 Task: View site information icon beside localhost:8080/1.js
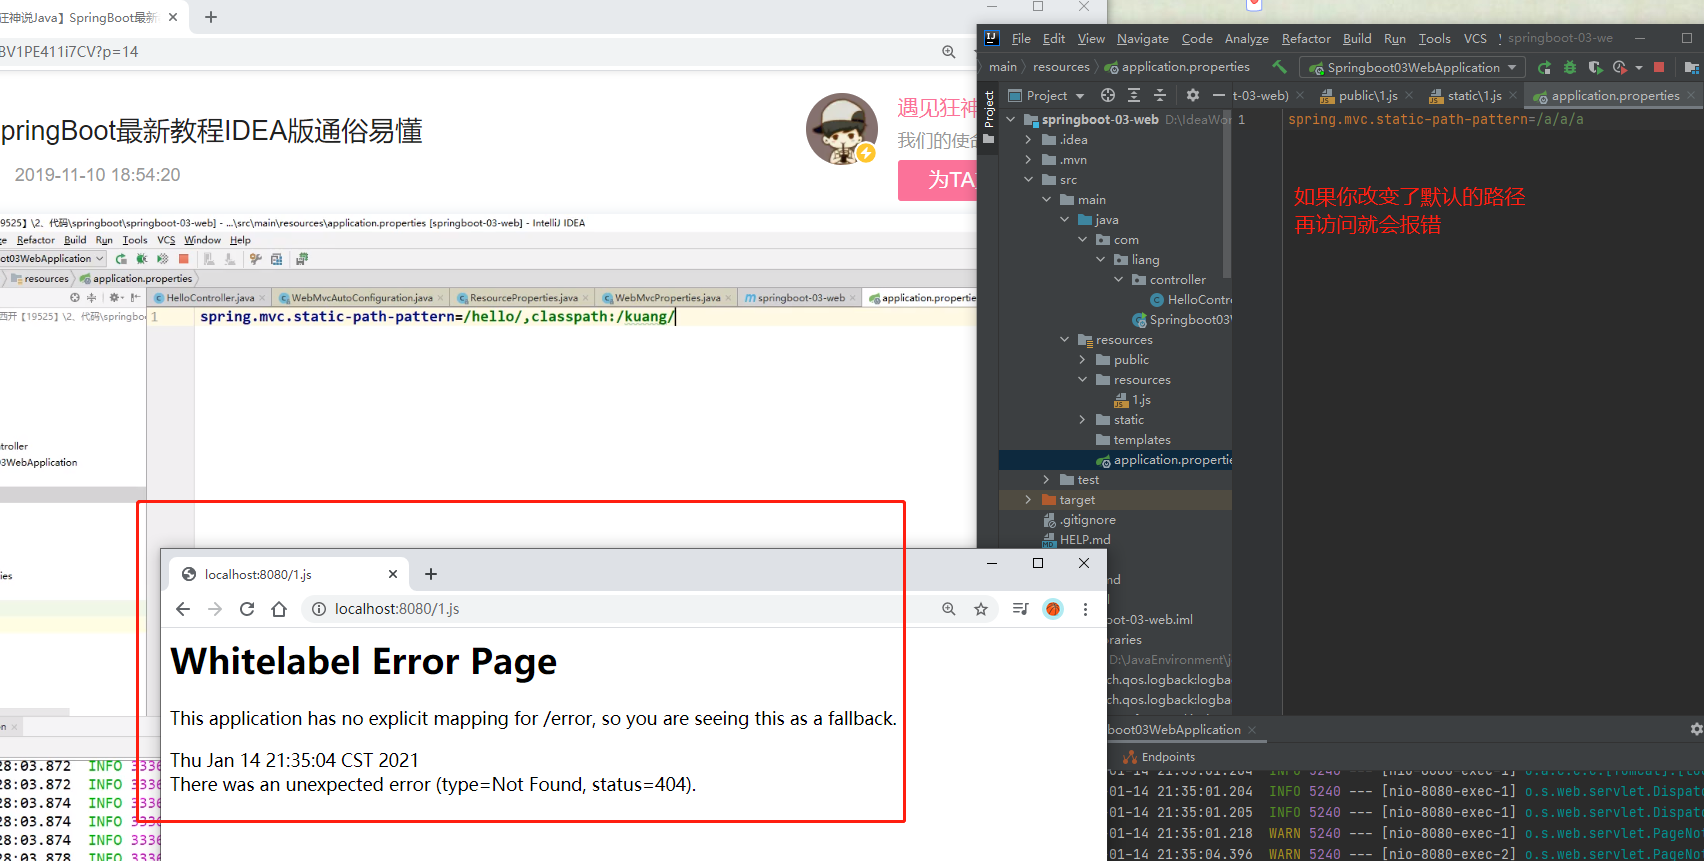click(x=318, y=609)
